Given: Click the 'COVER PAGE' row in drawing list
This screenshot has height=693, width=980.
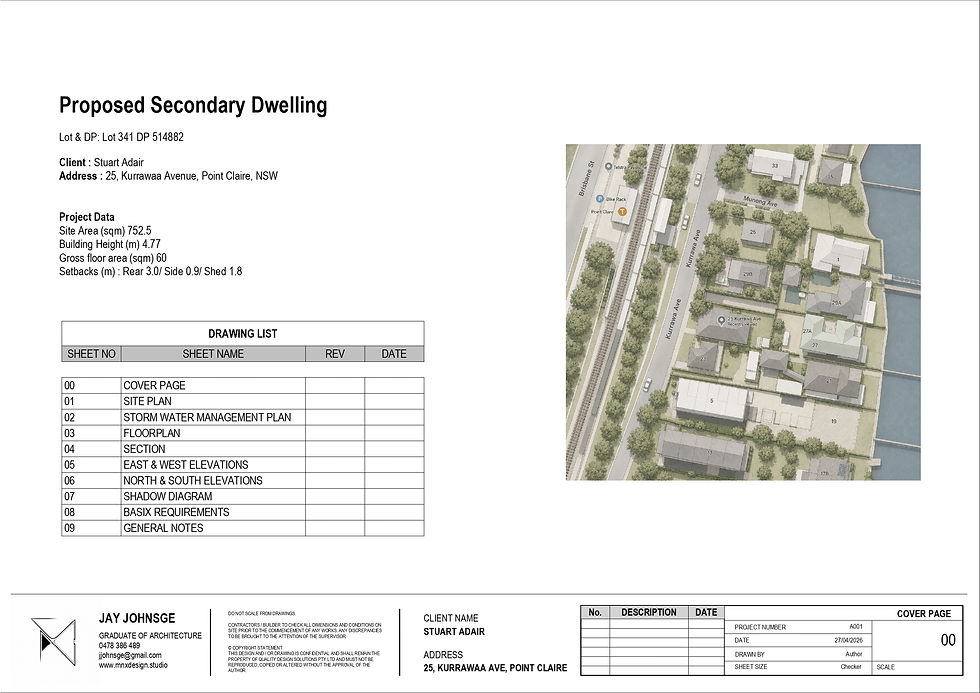Looking at the screenshot, I should point(242,386).
